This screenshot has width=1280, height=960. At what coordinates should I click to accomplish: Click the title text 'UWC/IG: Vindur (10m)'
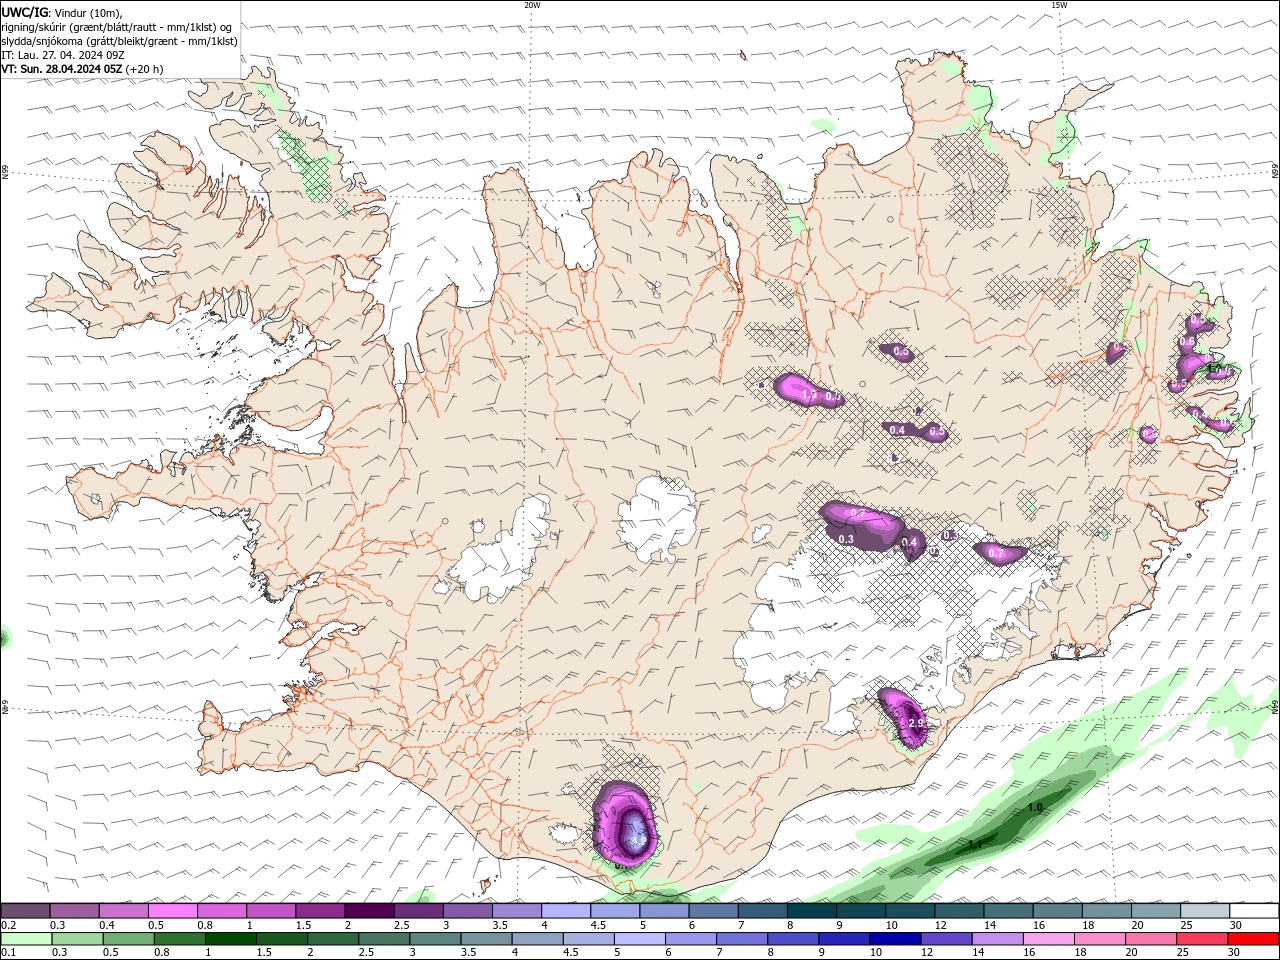click(61, 12)
